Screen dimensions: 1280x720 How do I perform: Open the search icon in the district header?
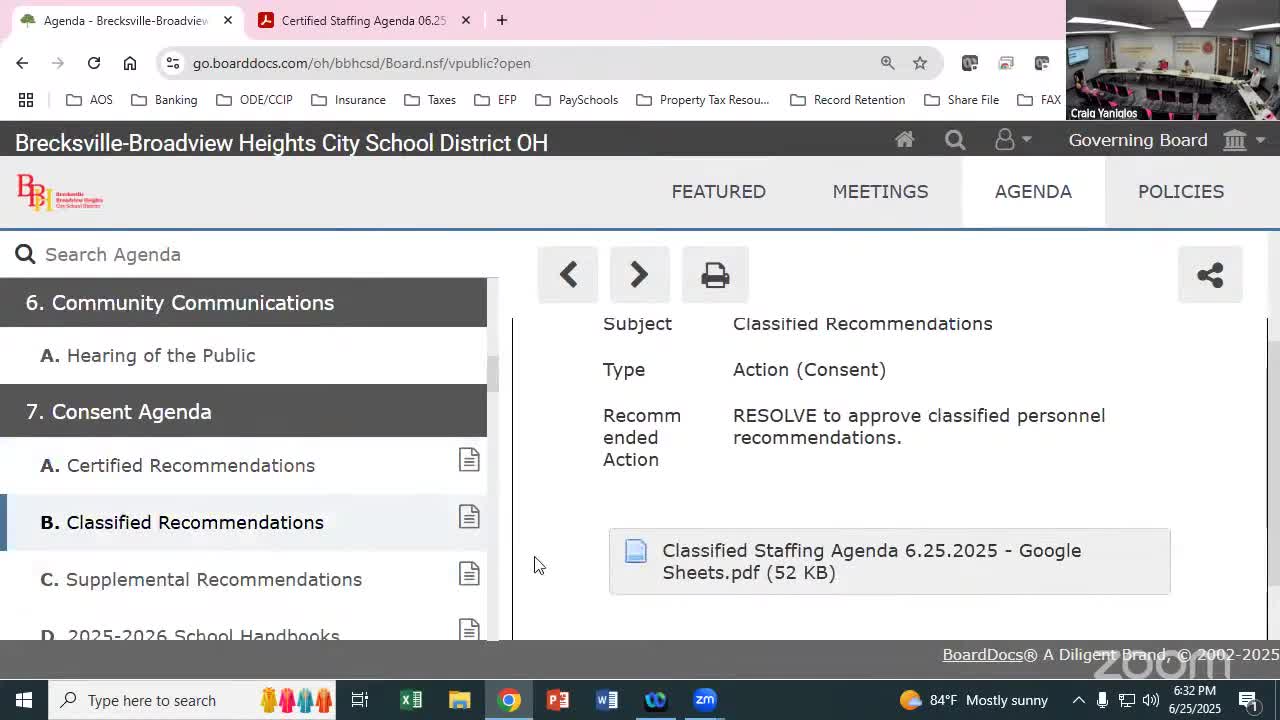(x=954, y=140)
